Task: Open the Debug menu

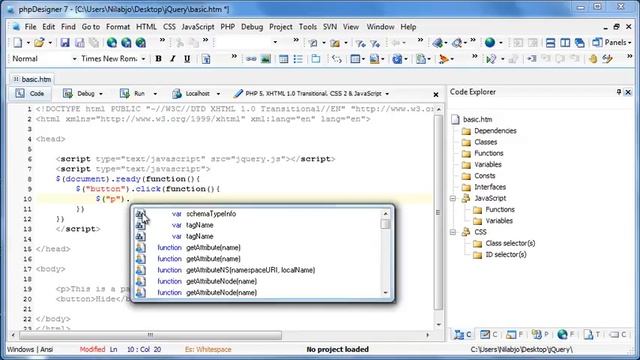Action: tap(252, 27)
